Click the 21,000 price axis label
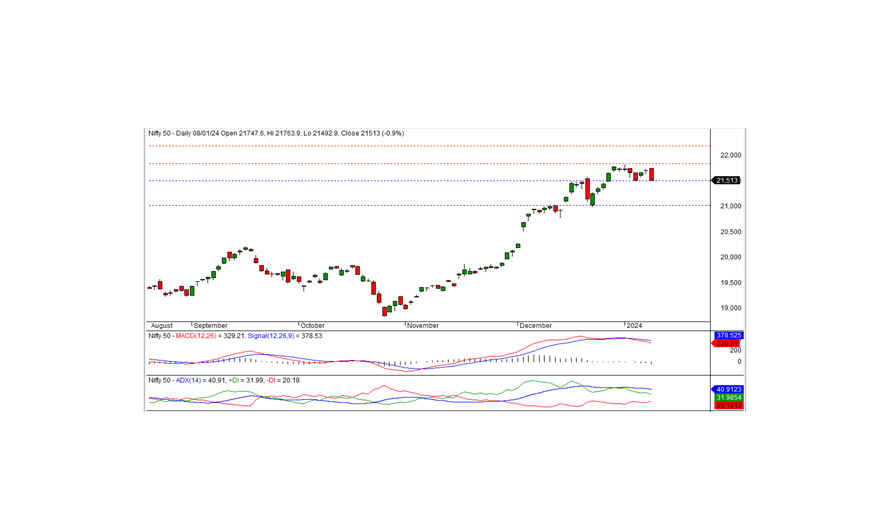Viewport: 890px width, 530px height. [x=727, y=206]
